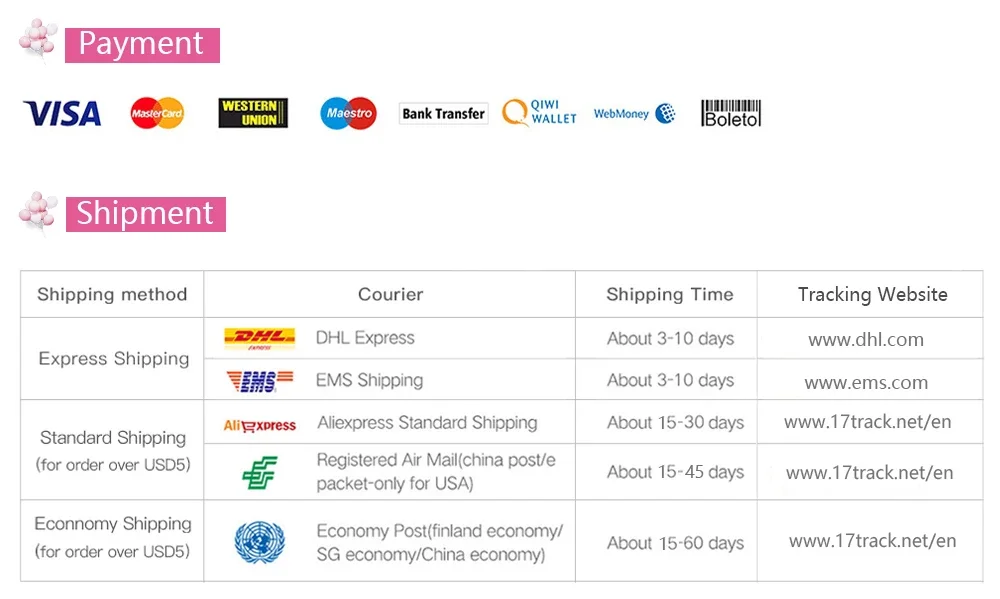Click the green China Post logo
The image size is (1000, 599).
(260, 473)
